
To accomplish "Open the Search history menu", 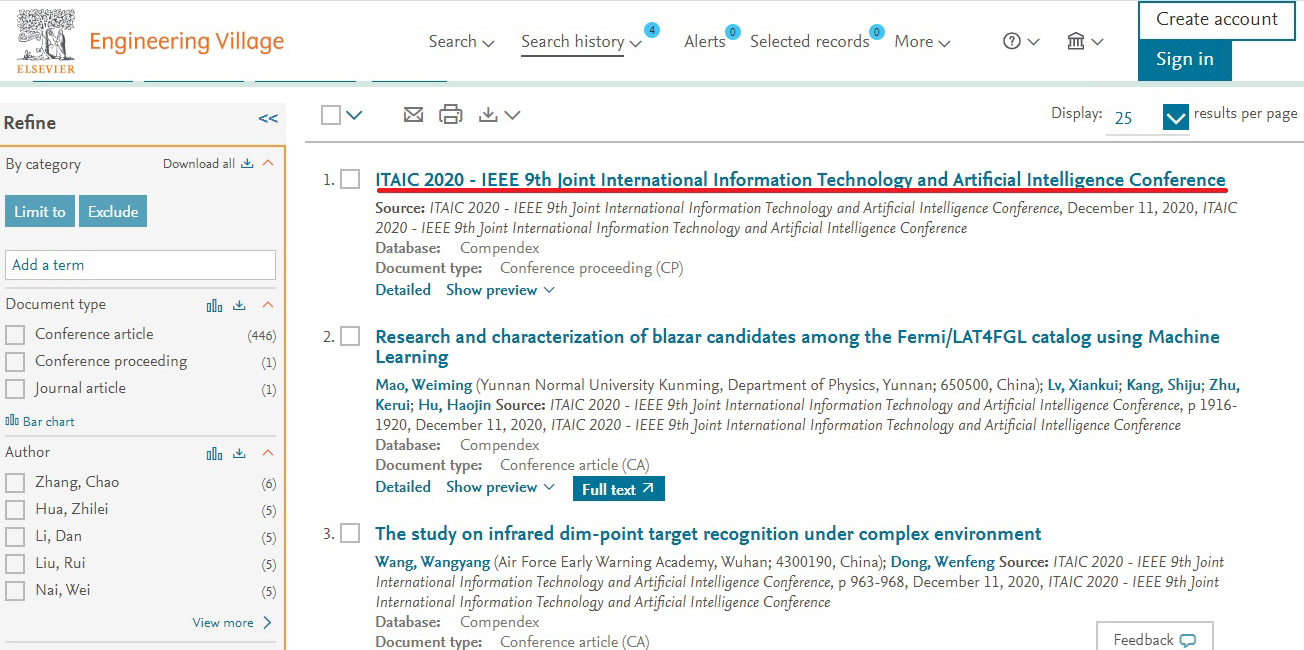I will click(581, 42).
